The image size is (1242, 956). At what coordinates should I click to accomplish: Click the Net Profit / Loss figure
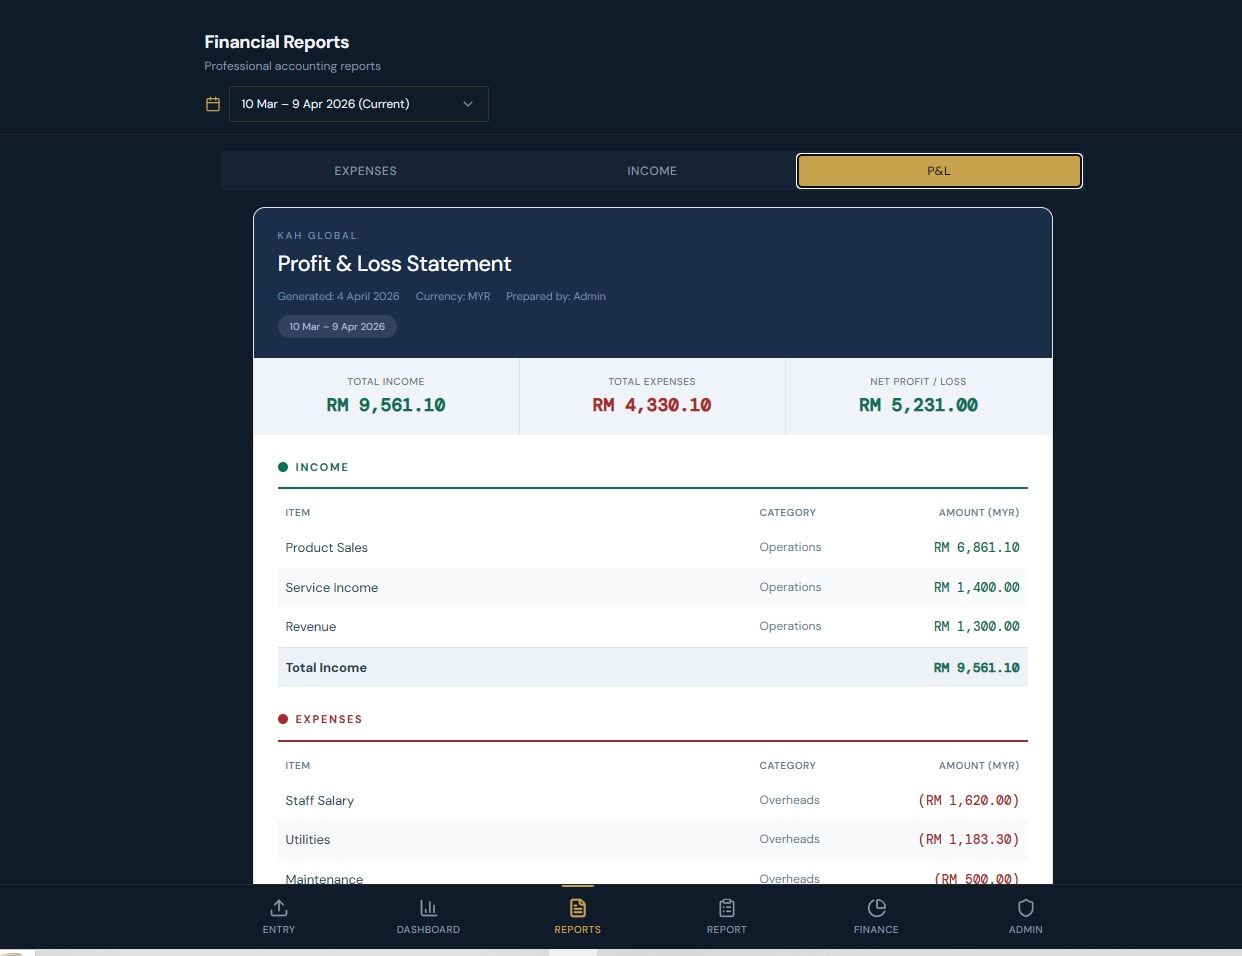pos(918,405)
